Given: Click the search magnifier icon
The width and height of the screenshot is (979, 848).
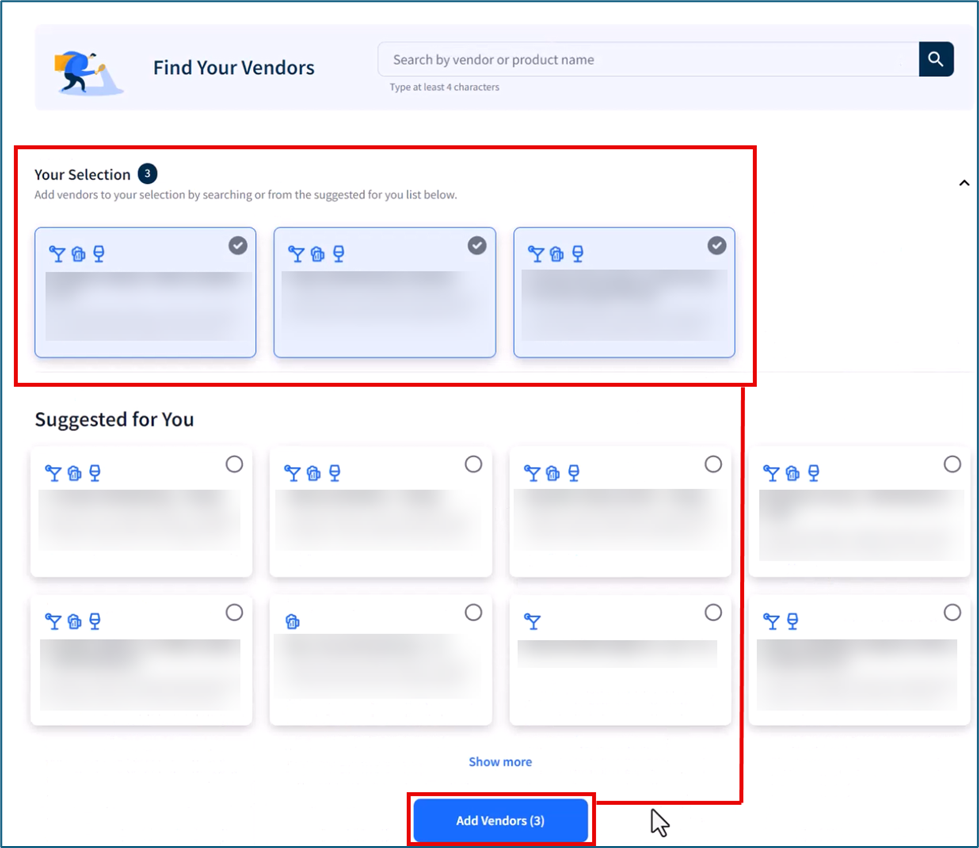Looking at the screenshot, I should [936, 59].
